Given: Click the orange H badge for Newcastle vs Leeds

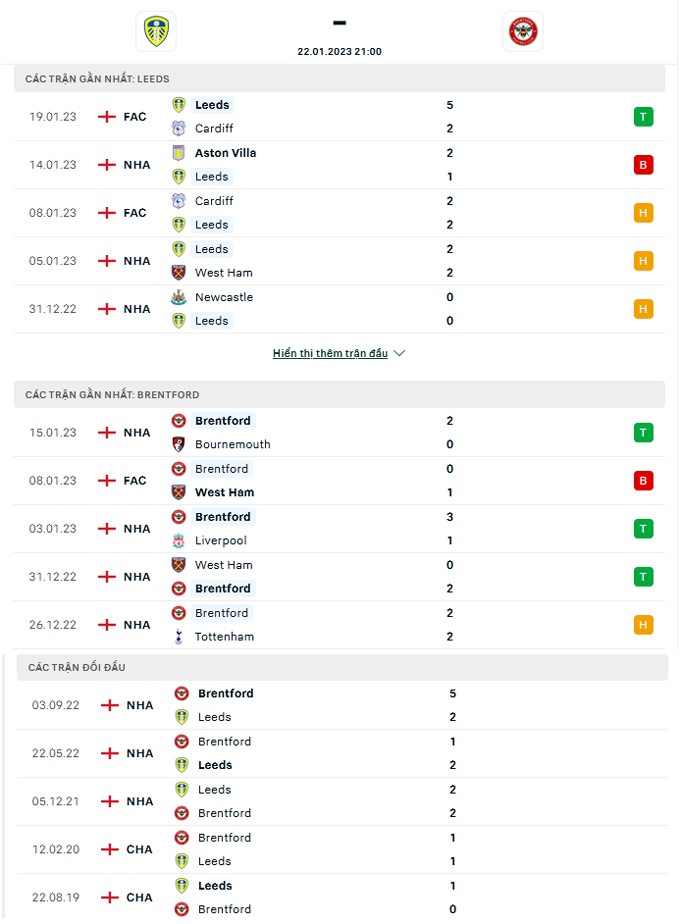Looking at the screenshot, I should (x=643, y=309).
